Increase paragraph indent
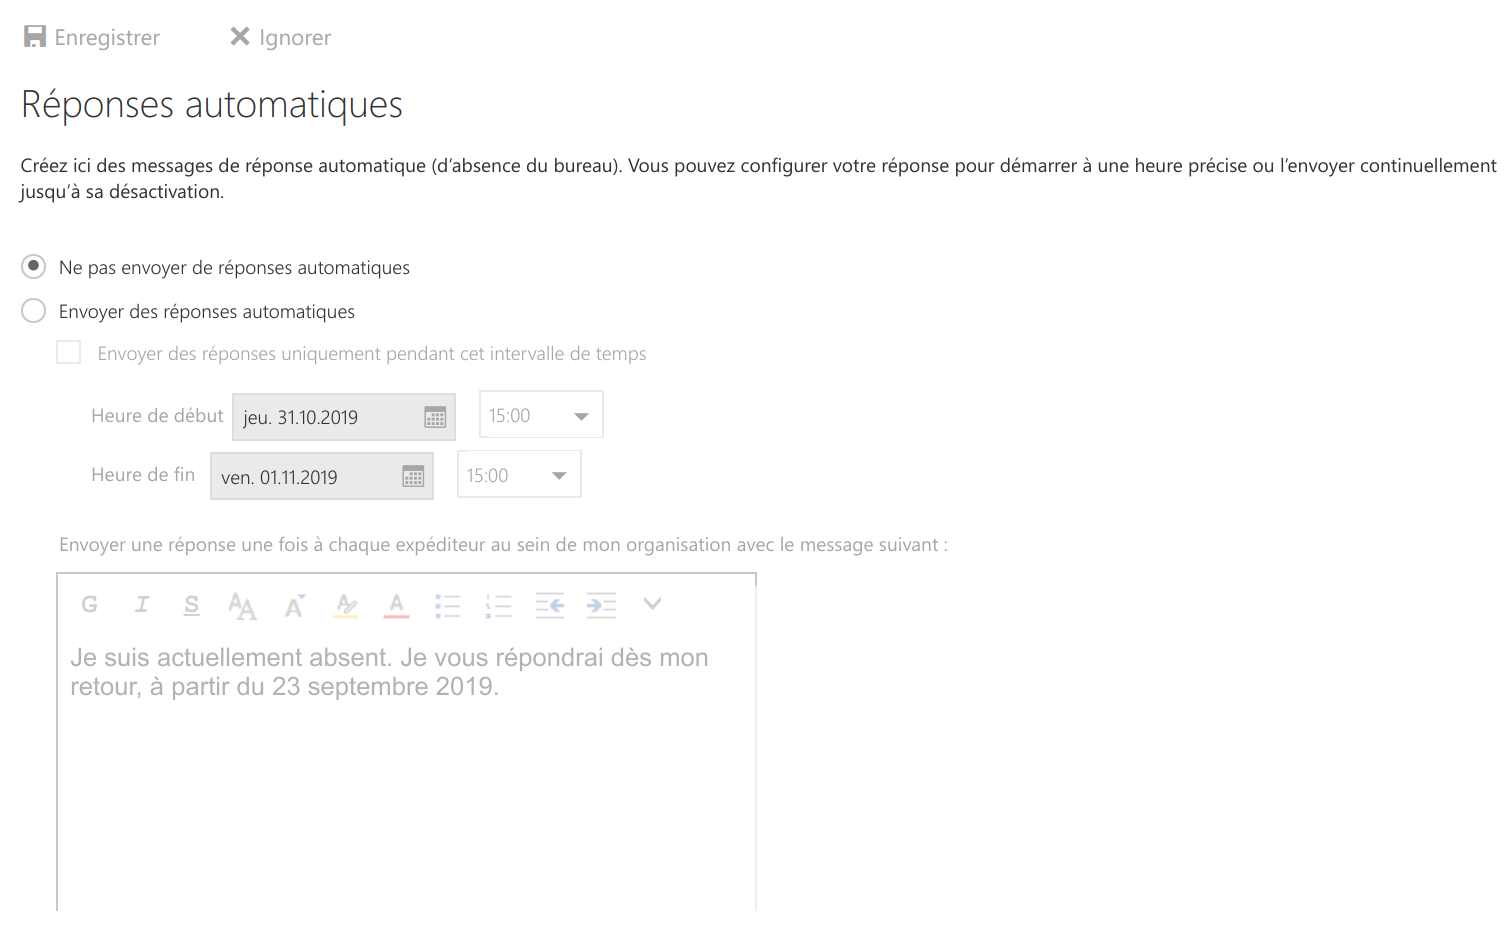 click(601, 605)
